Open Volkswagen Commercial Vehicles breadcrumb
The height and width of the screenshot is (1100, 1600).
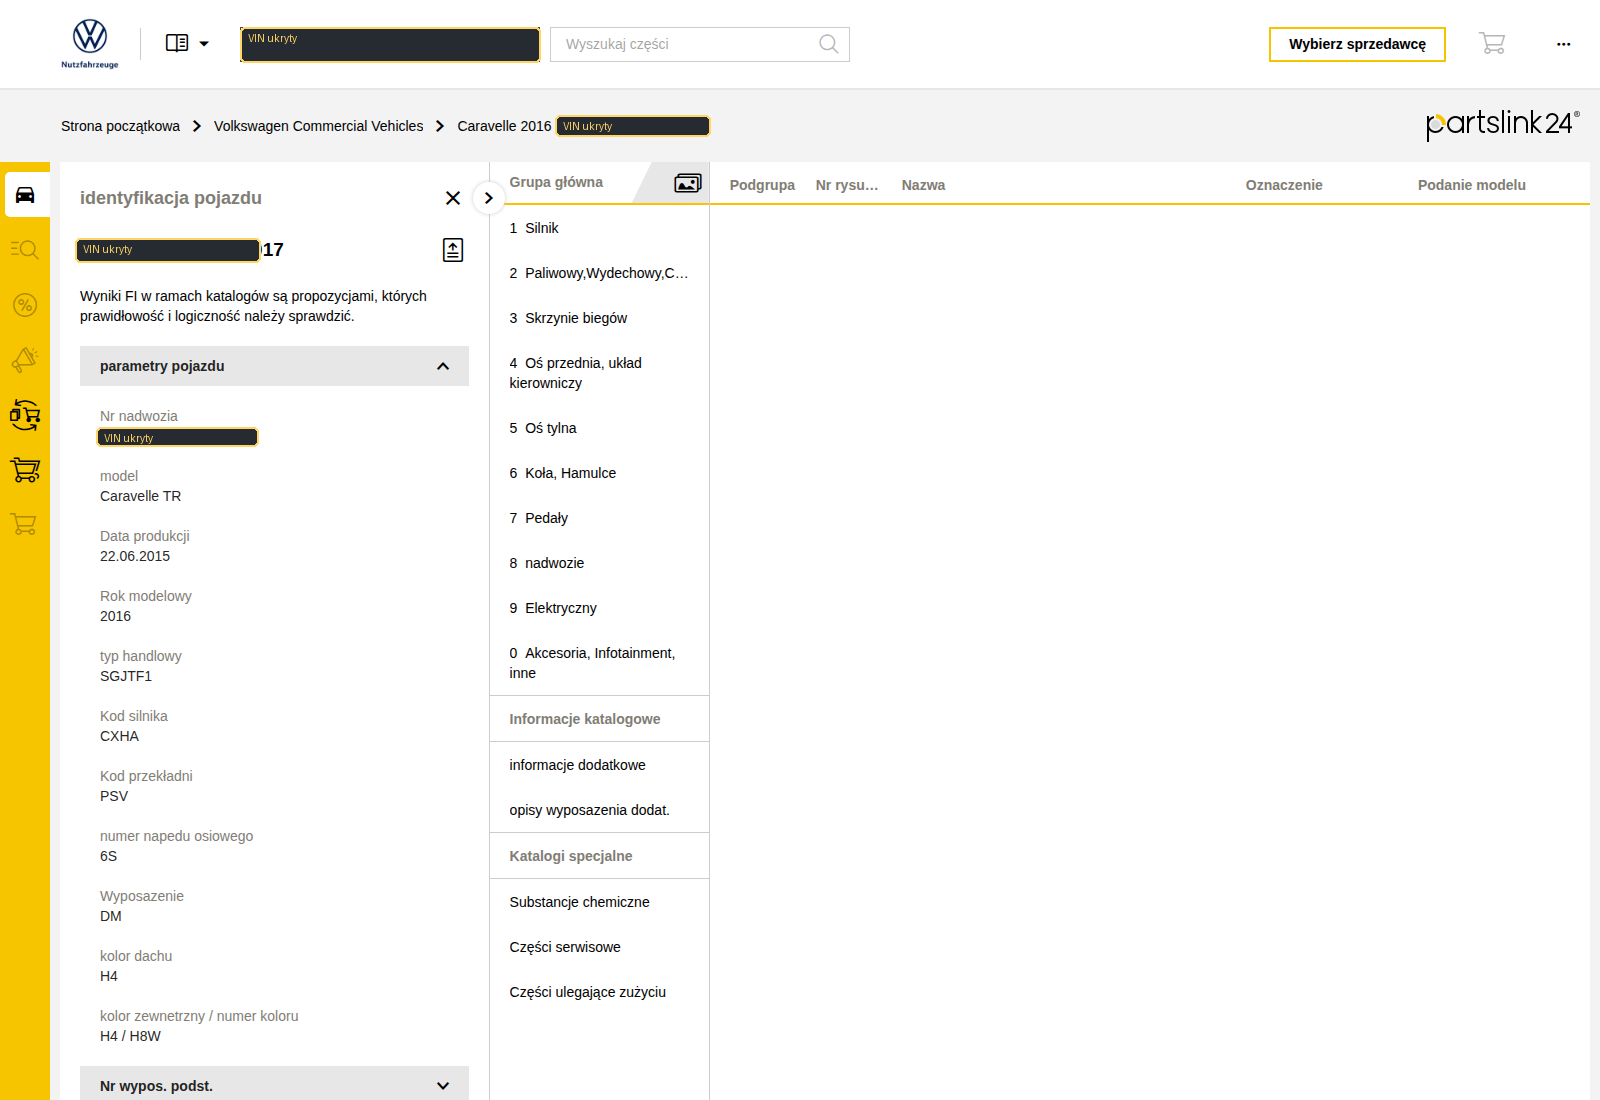point(318,126)
